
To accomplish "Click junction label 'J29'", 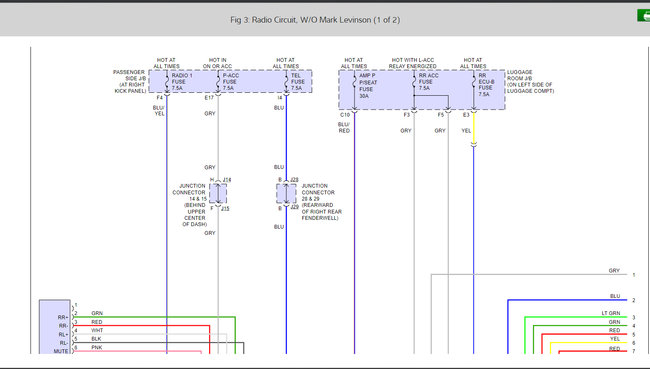I will tap(294, 207).
